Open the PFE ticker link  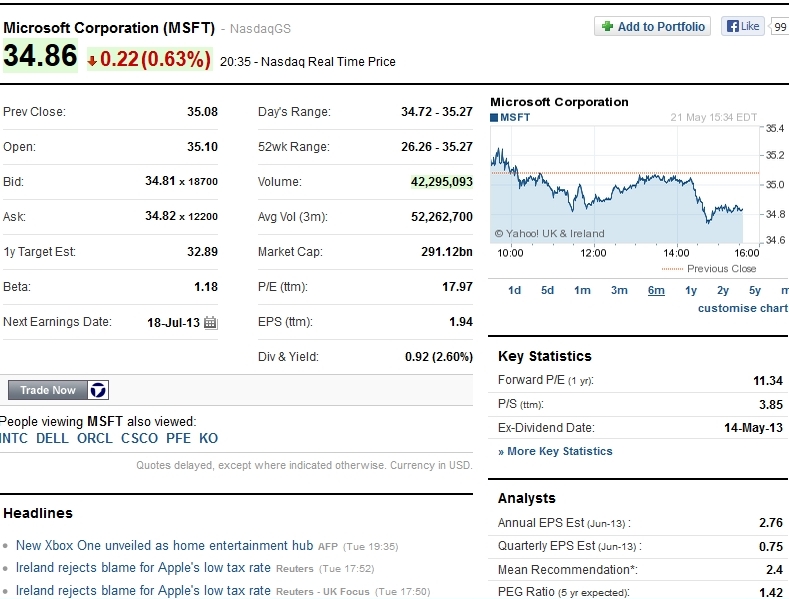(178, 438)
